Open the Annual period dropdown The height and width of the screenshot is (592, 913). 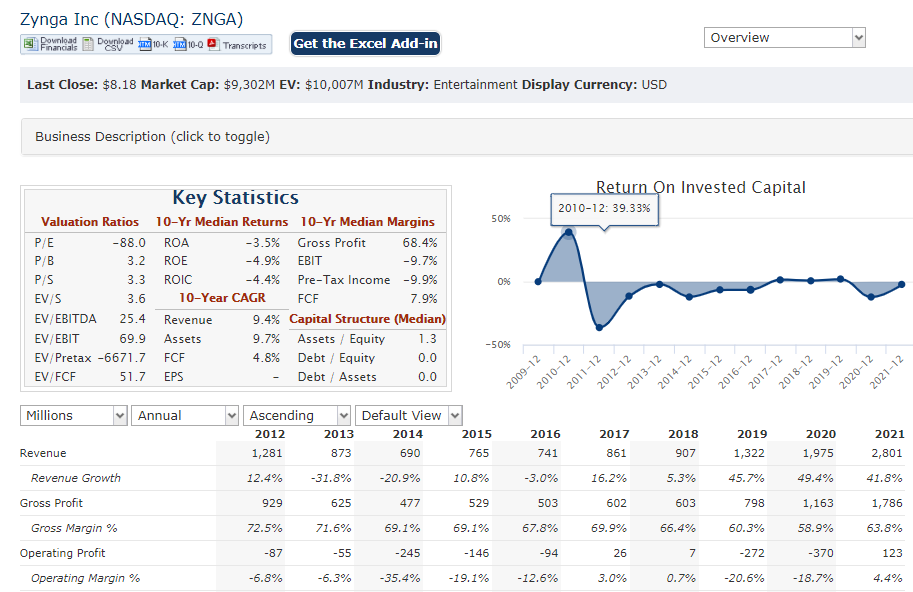[x=185, y=416]
